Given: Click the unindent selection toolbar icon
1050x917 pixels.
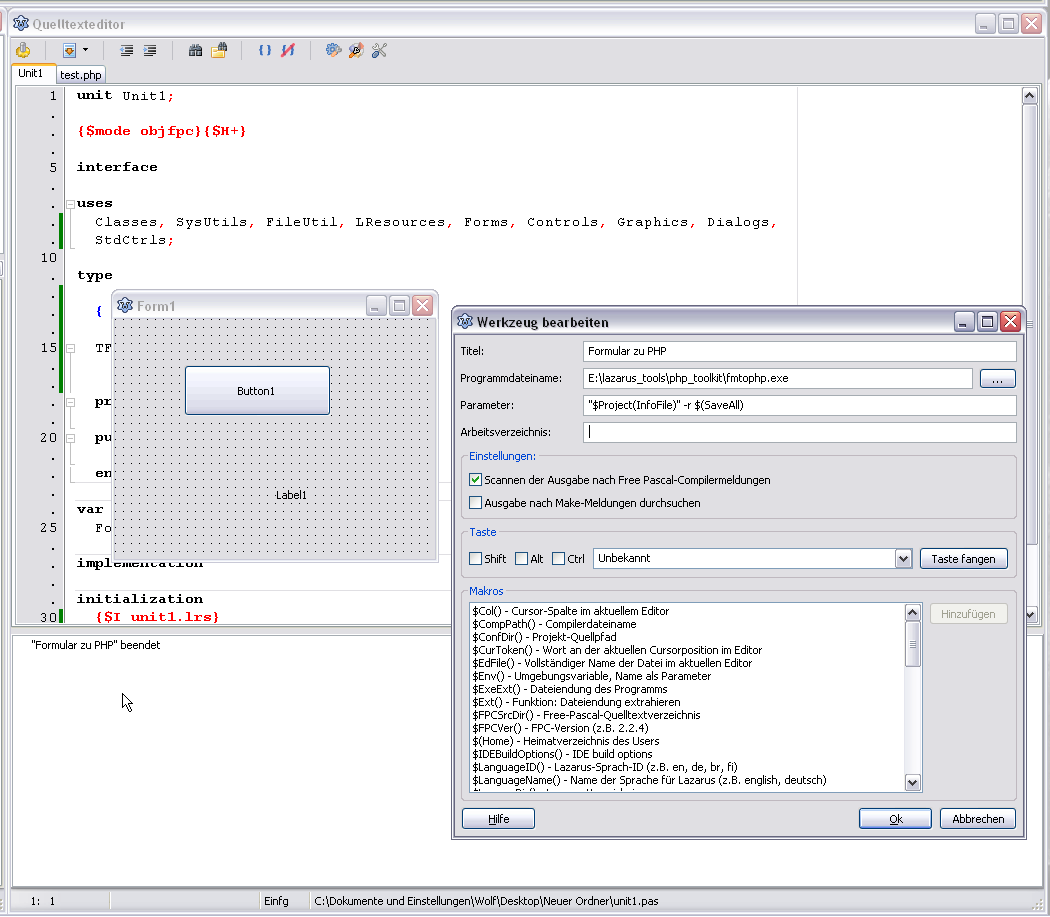Looking at the screenshot, I should 127,50.
